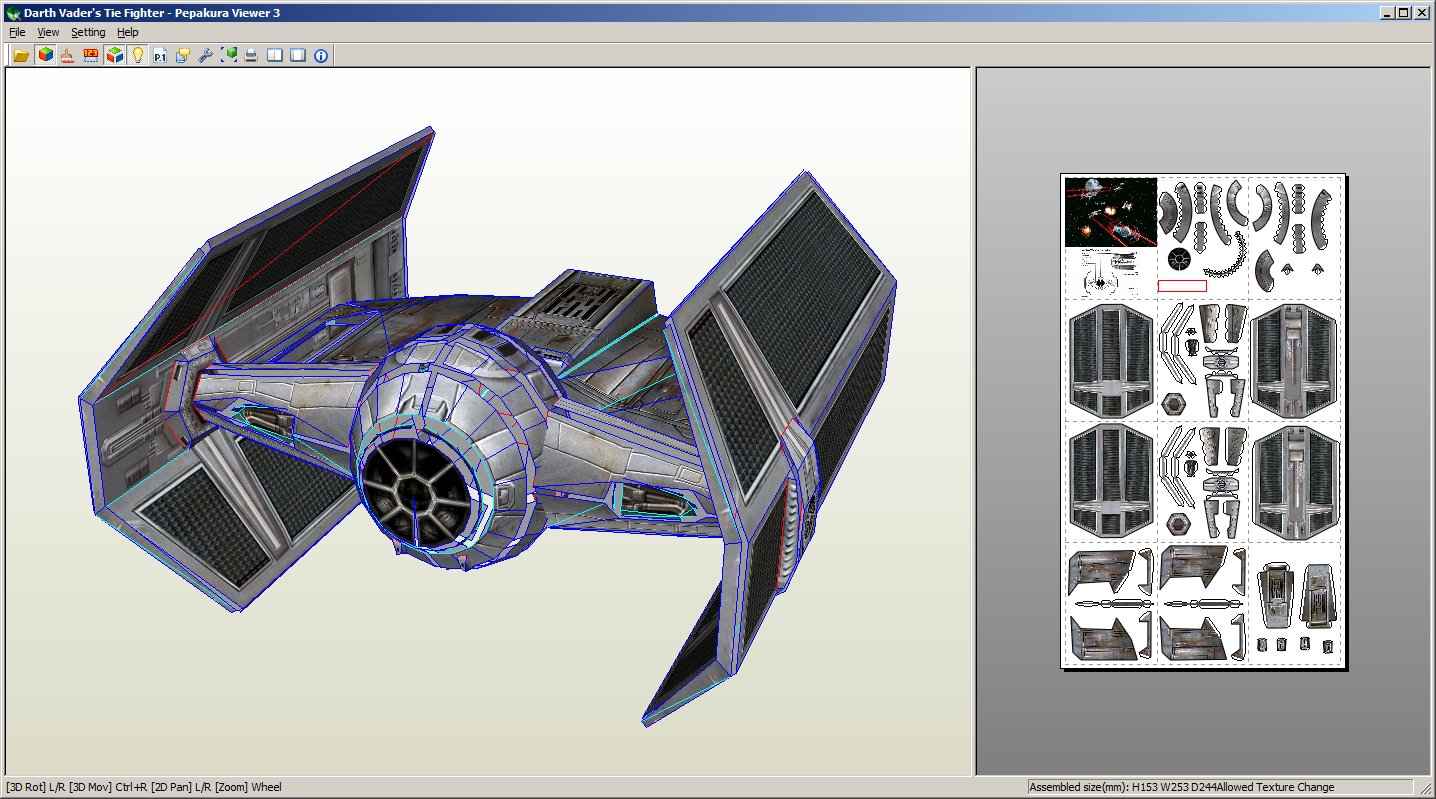Click the P.1 page number icon

click(x=160, y=55)
